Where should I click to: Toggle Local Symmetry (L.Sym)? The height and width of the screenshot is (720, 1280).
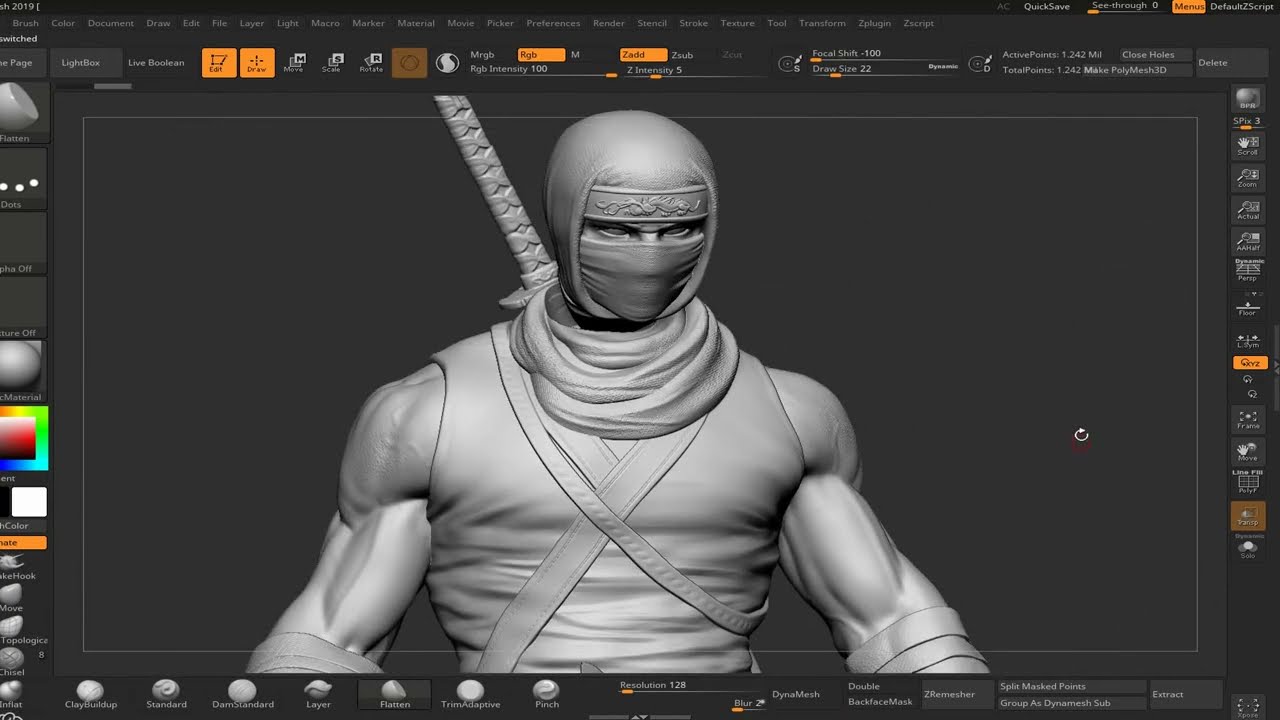pyautogui.click(x=1248, y=341)
